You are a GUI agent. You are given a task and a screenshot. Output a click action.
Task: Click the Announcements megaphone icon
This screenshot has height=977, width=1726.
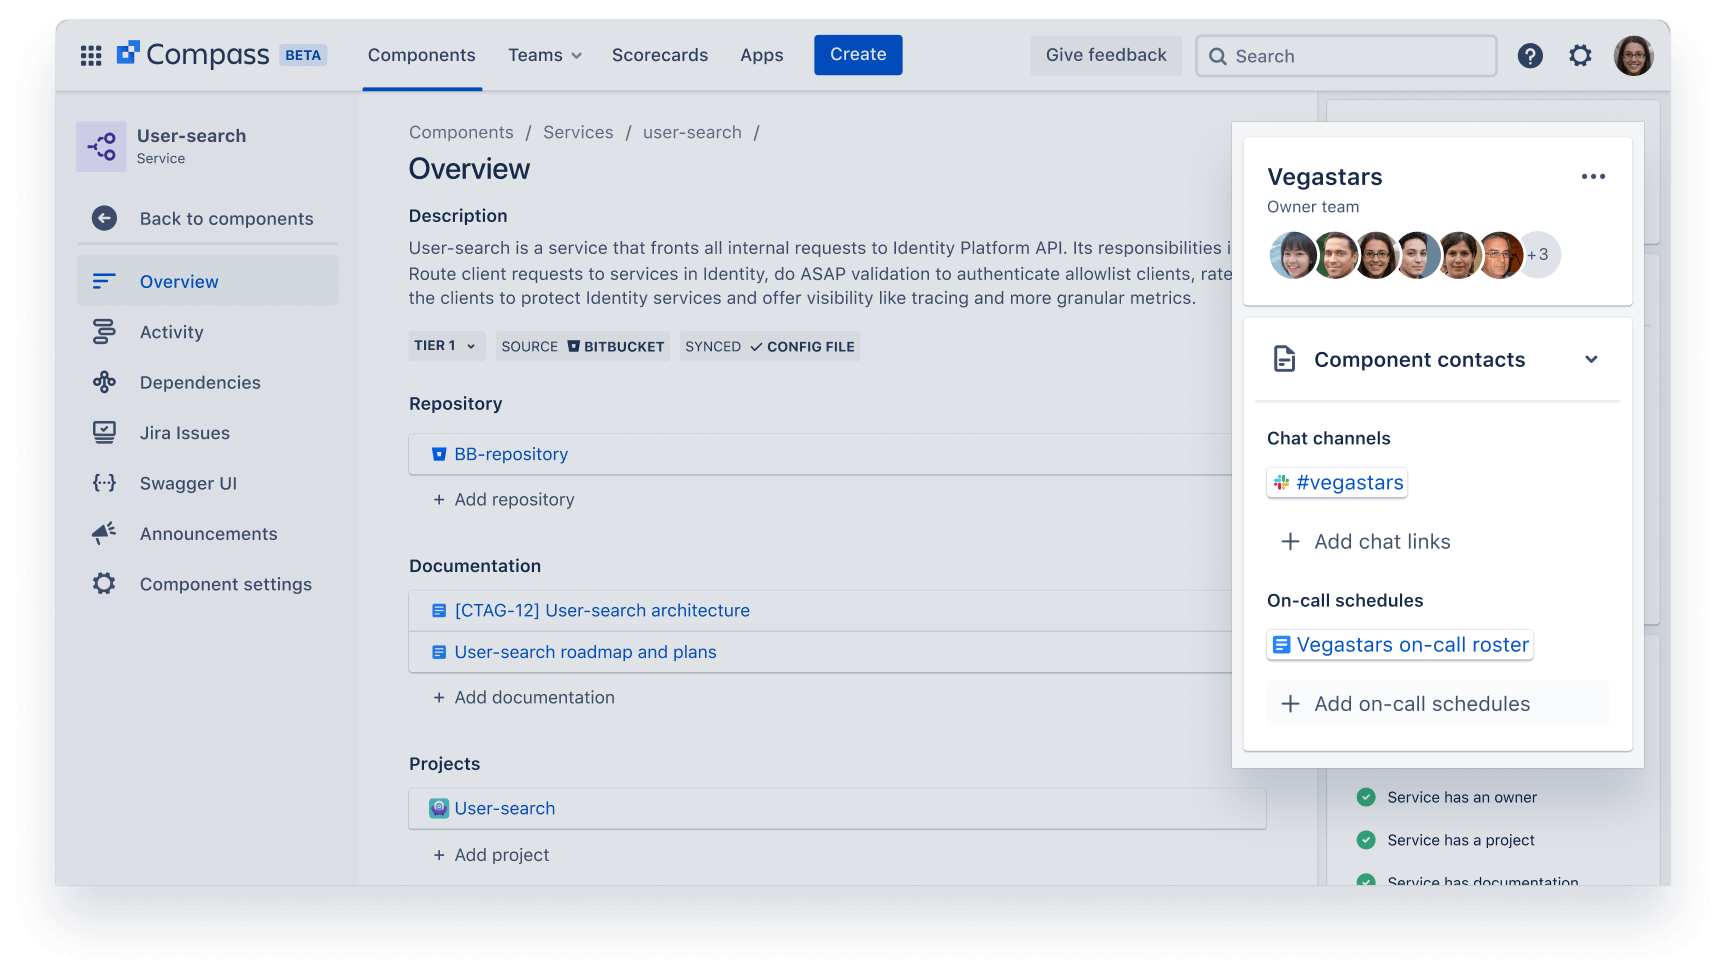coord(104,533)
